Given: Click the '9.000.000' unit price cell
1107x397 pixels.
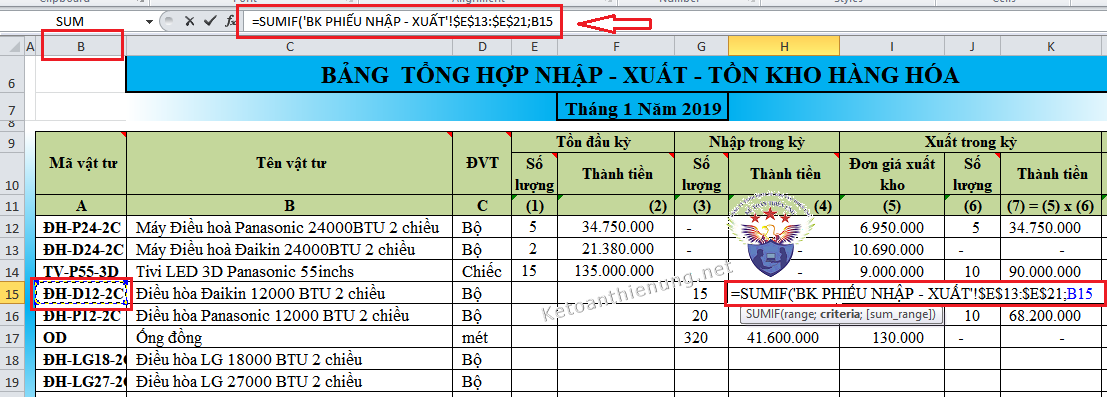Looking at the screenshot, I should coord(892,271).
